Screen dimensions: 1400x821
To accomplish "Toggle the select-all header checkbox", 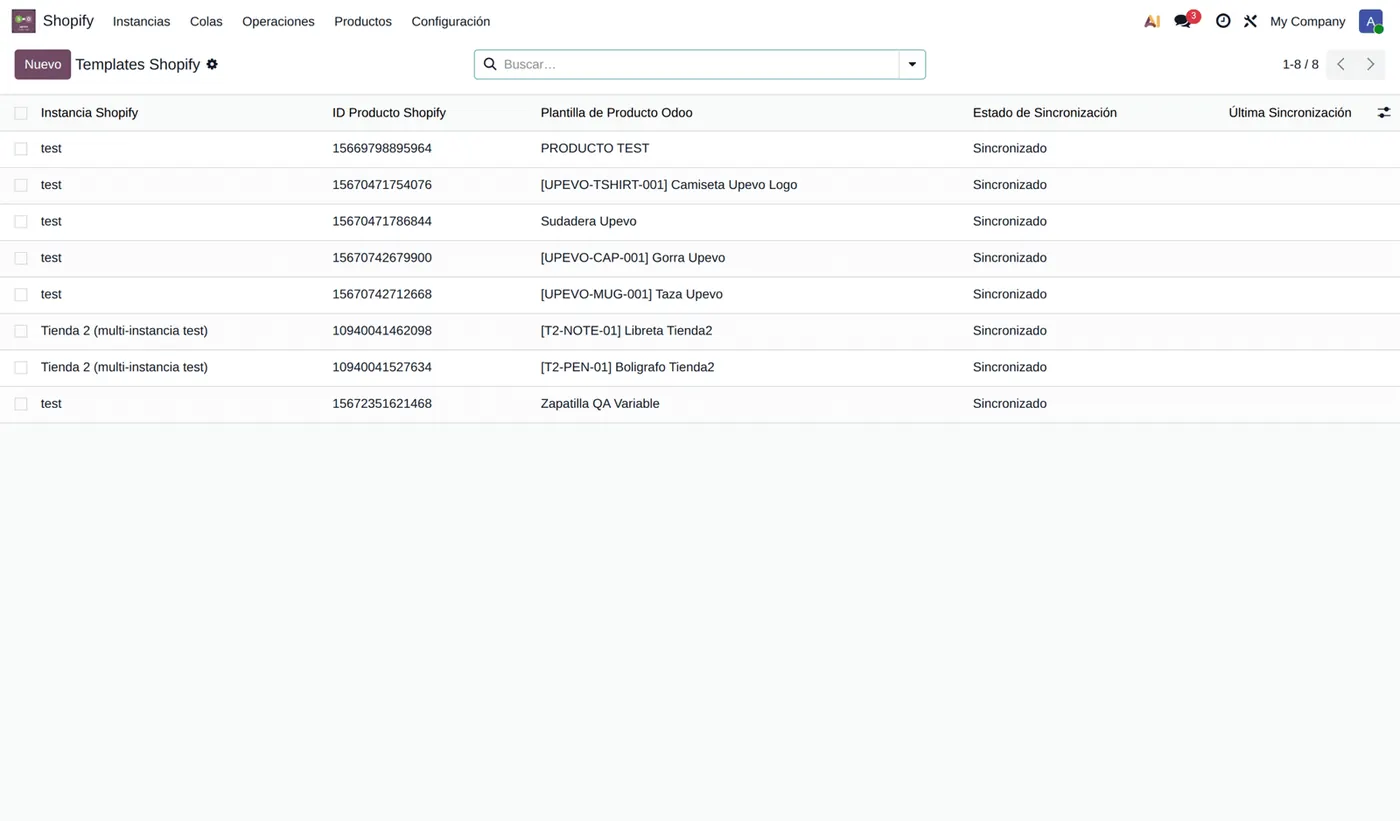I will [21, 113].
